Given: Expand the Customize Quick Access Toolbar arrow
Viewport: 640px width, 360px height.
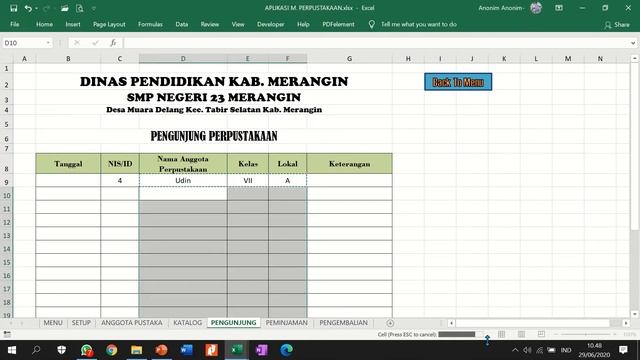Looking at the screenshot, I should tap(94, 9).
